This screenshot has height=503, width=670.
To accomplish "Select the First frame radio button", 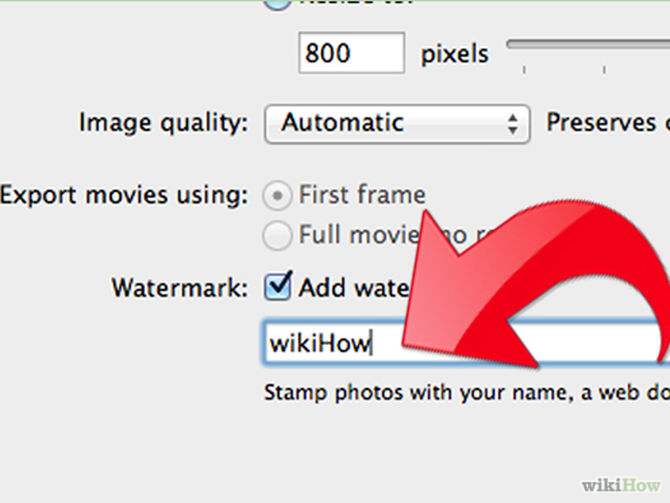I will (277, 195).
